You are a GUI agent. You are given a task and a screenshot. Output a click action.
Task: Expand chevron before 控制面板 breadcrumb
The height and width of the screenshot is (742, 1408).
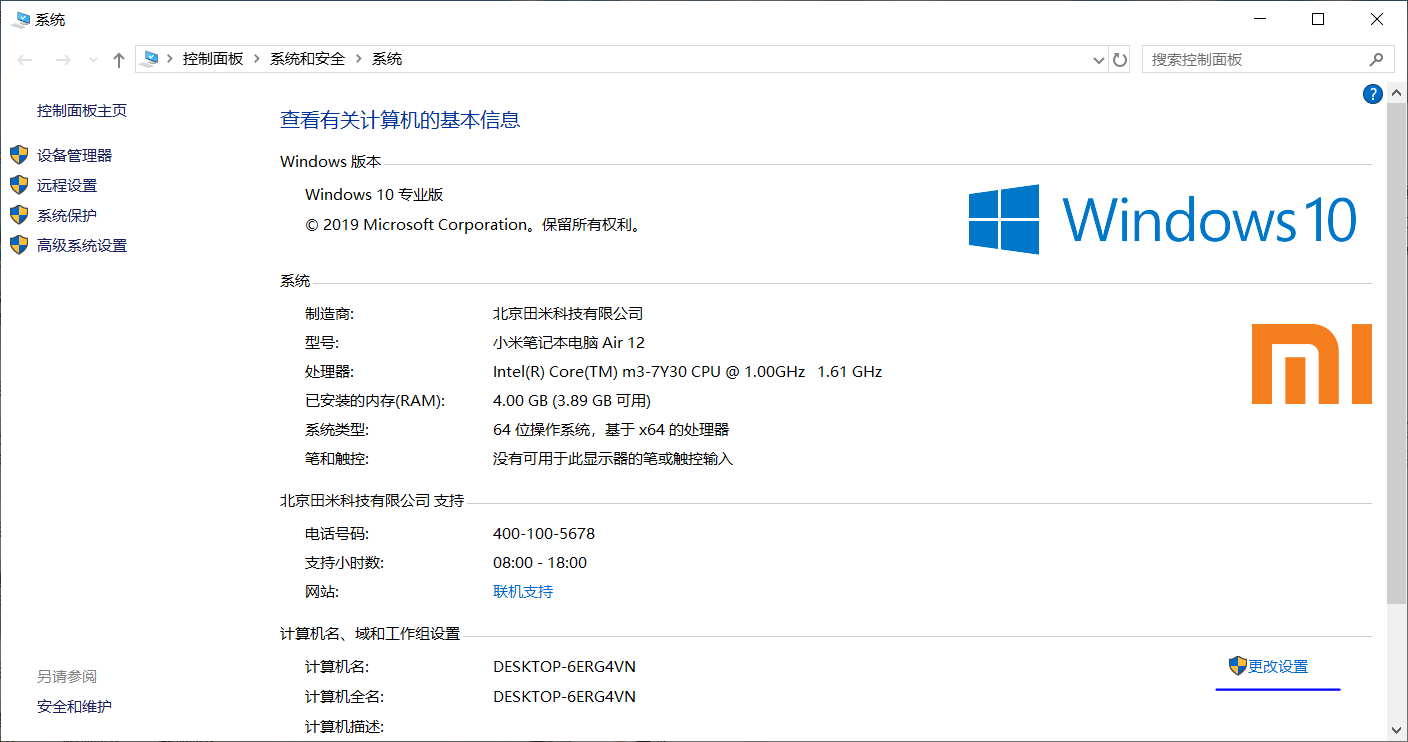170,59
